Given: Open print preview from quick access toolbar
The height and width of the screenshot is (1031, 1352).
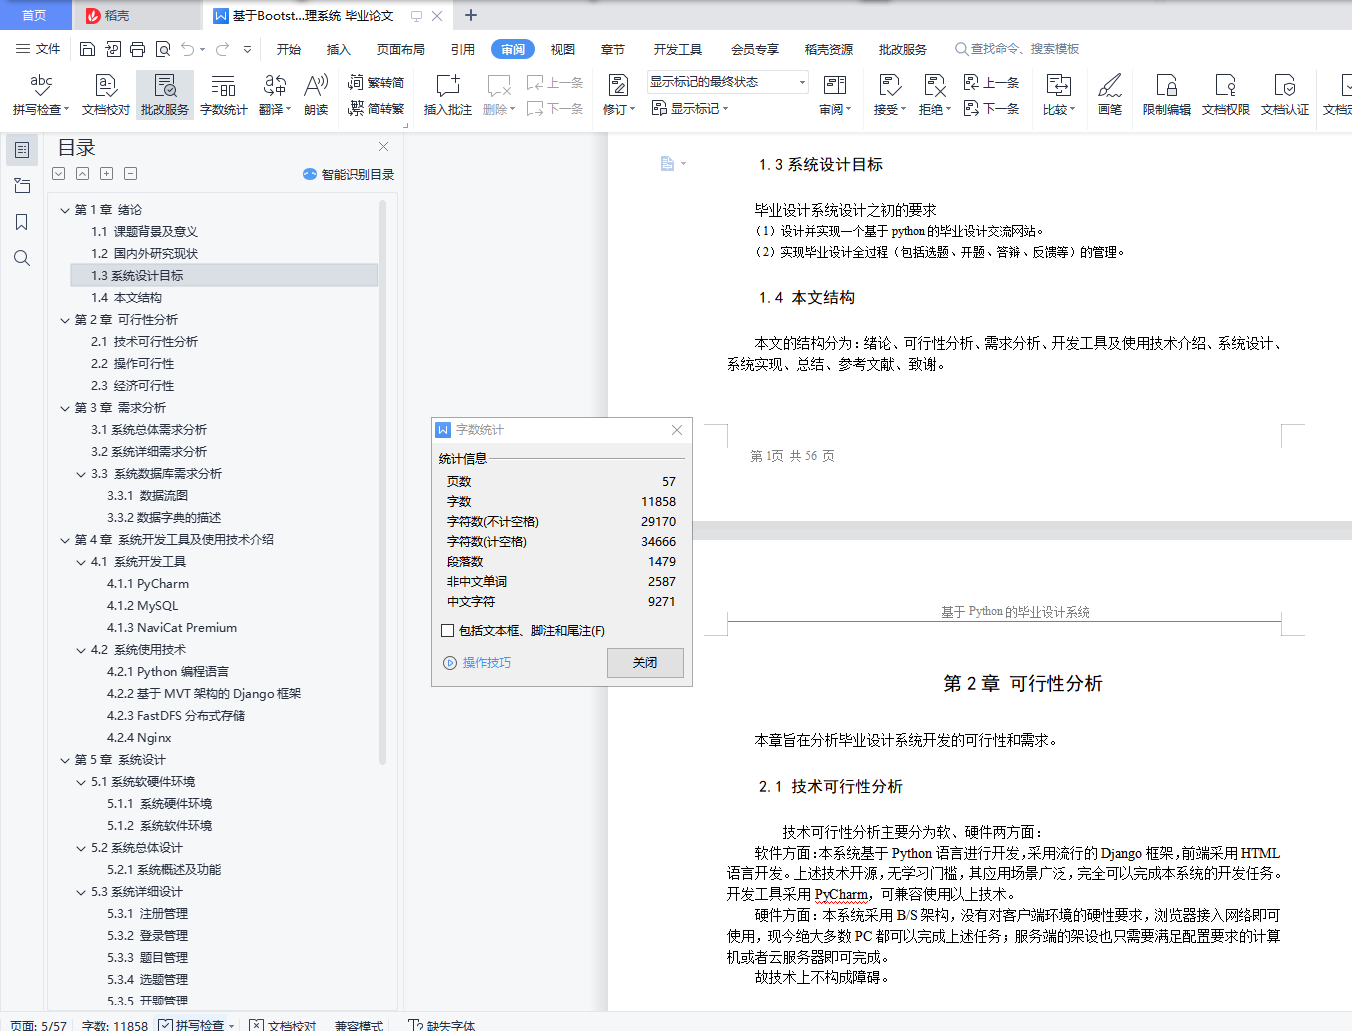Looking at the screenshot, I should (x=162, y=49).
